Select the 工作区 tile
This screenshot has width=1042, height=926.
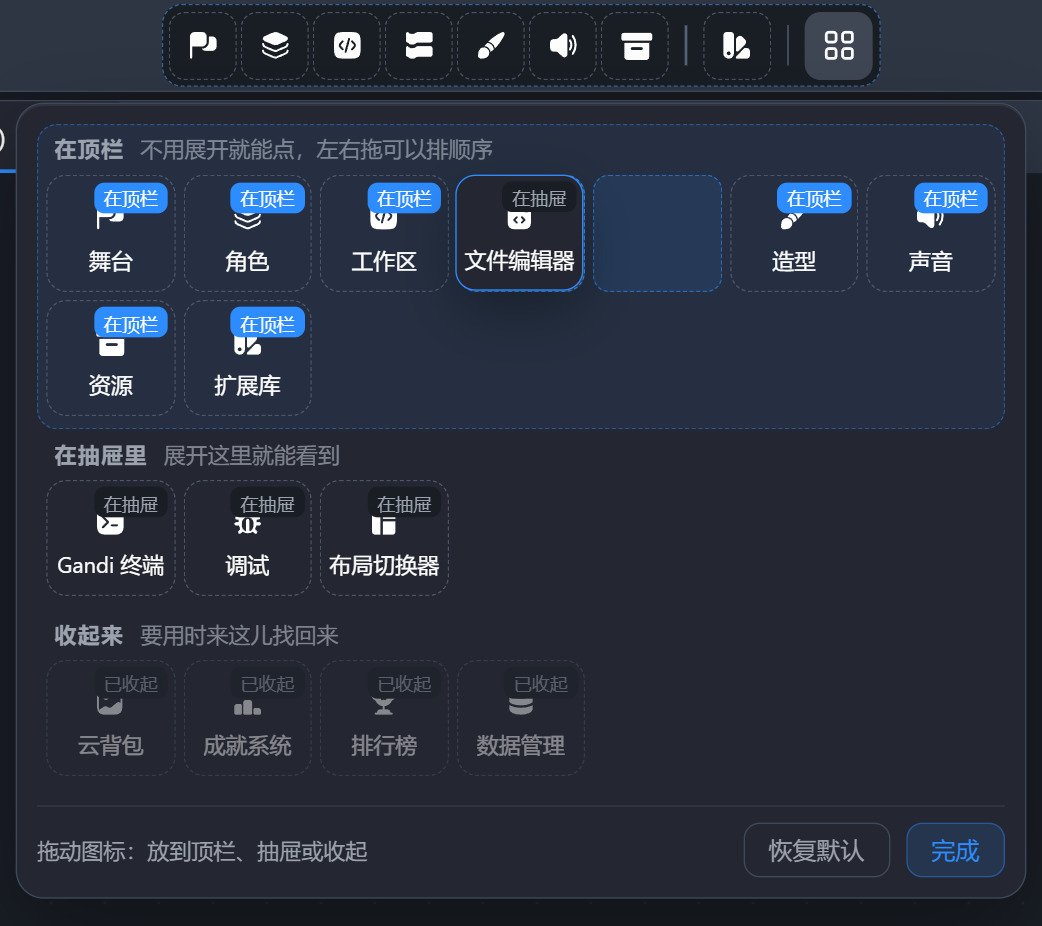click(x=384, y=233)
